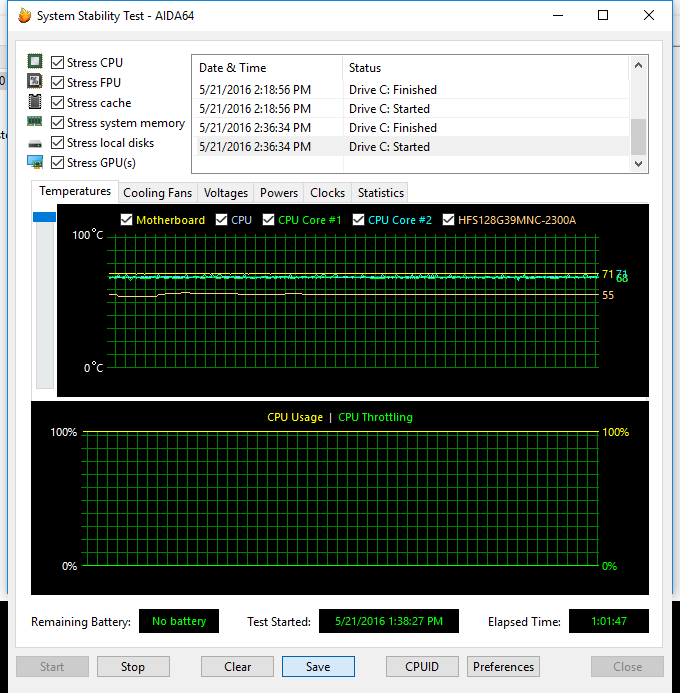
Task: Click the FPU percent icon beside Stress FPU
Action: tap(35, 81)
